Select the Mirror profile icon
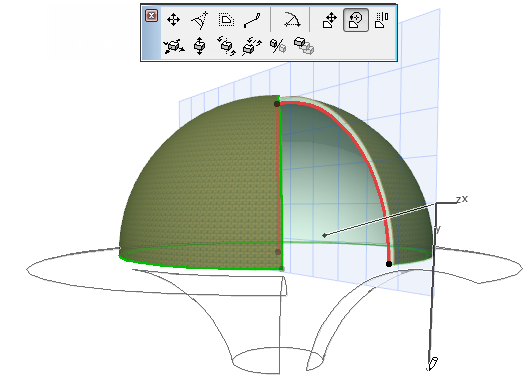The width and height of the screenshot is (530, 378). (x=382, y=20)
